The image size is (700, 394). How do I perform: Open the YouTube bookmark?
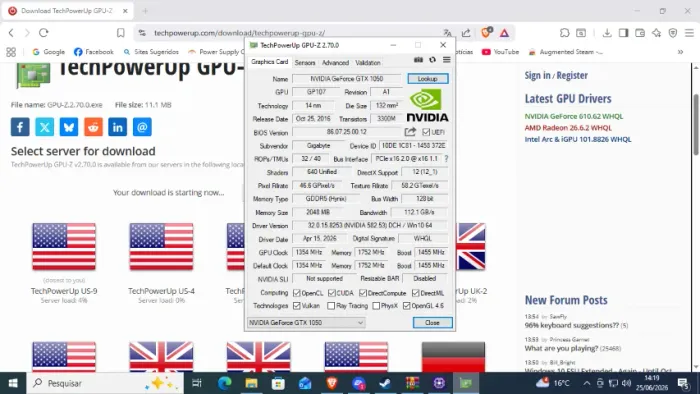(500, 52)
